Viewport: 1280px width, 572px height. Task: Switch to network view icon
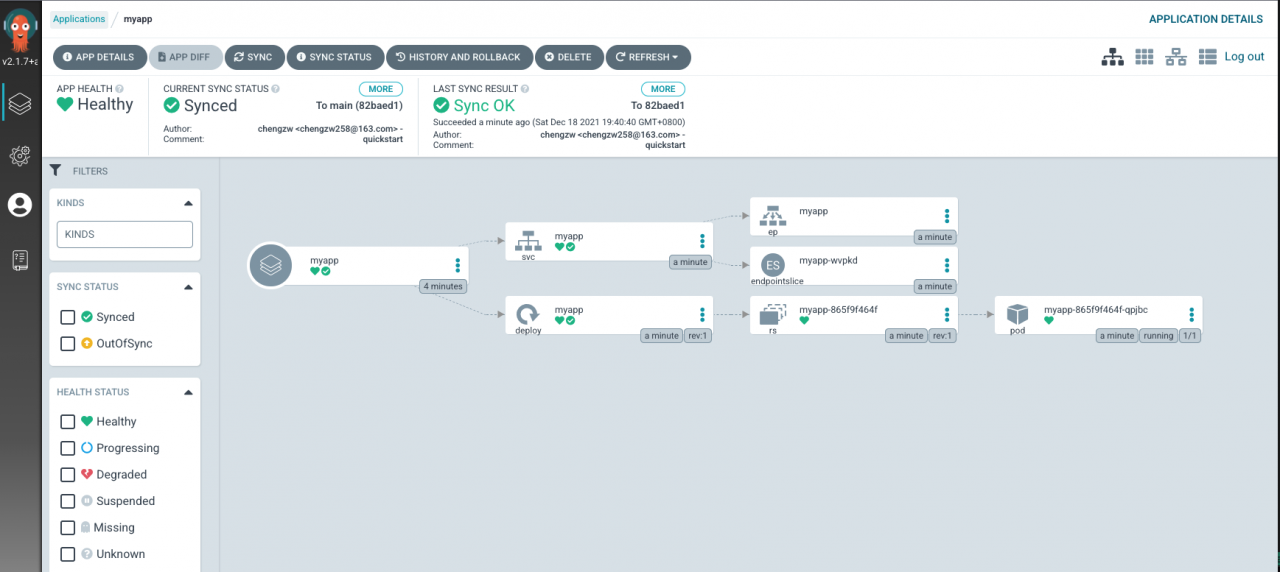coord(1176,57)
